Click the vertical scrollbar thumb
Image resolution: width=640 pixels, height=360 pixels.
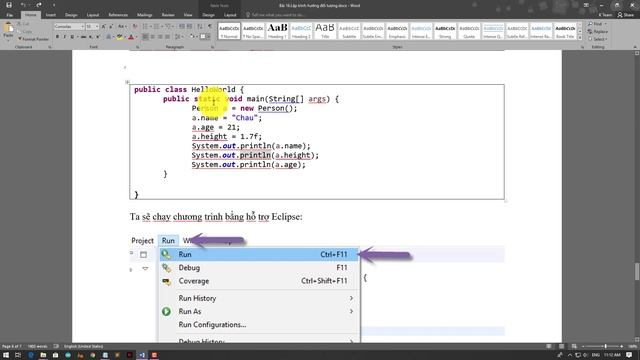coord(637,271)
